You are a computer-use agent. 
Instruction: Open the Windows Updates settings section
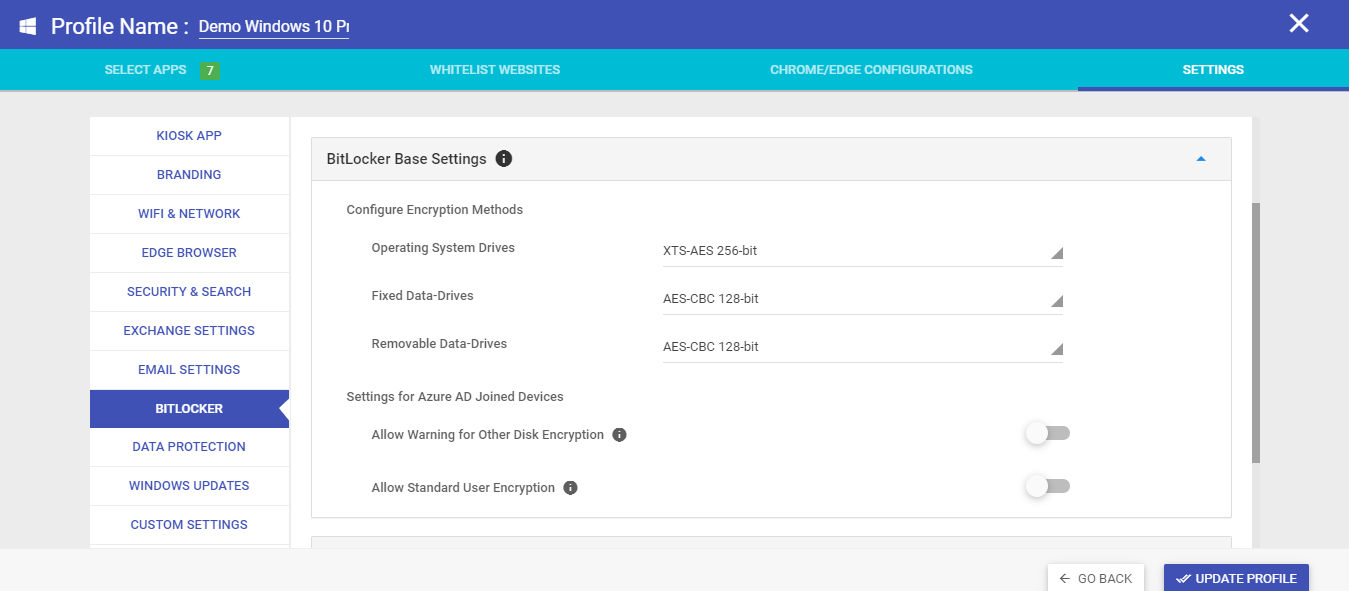189,486
